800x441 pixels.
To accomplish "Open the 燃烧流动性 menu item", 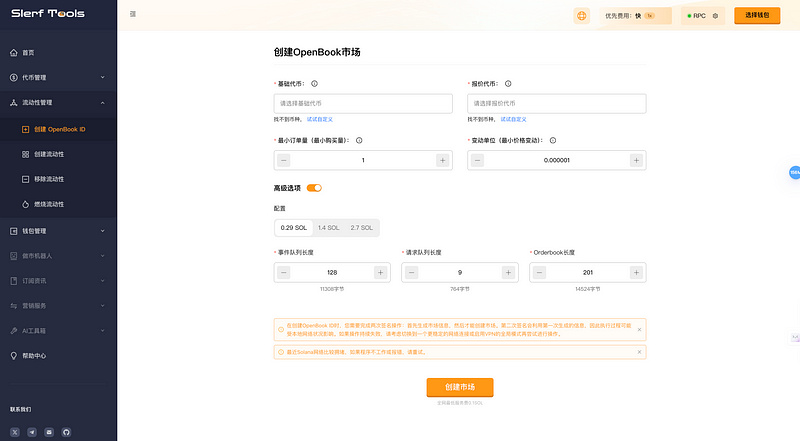I will coord(58,204).
